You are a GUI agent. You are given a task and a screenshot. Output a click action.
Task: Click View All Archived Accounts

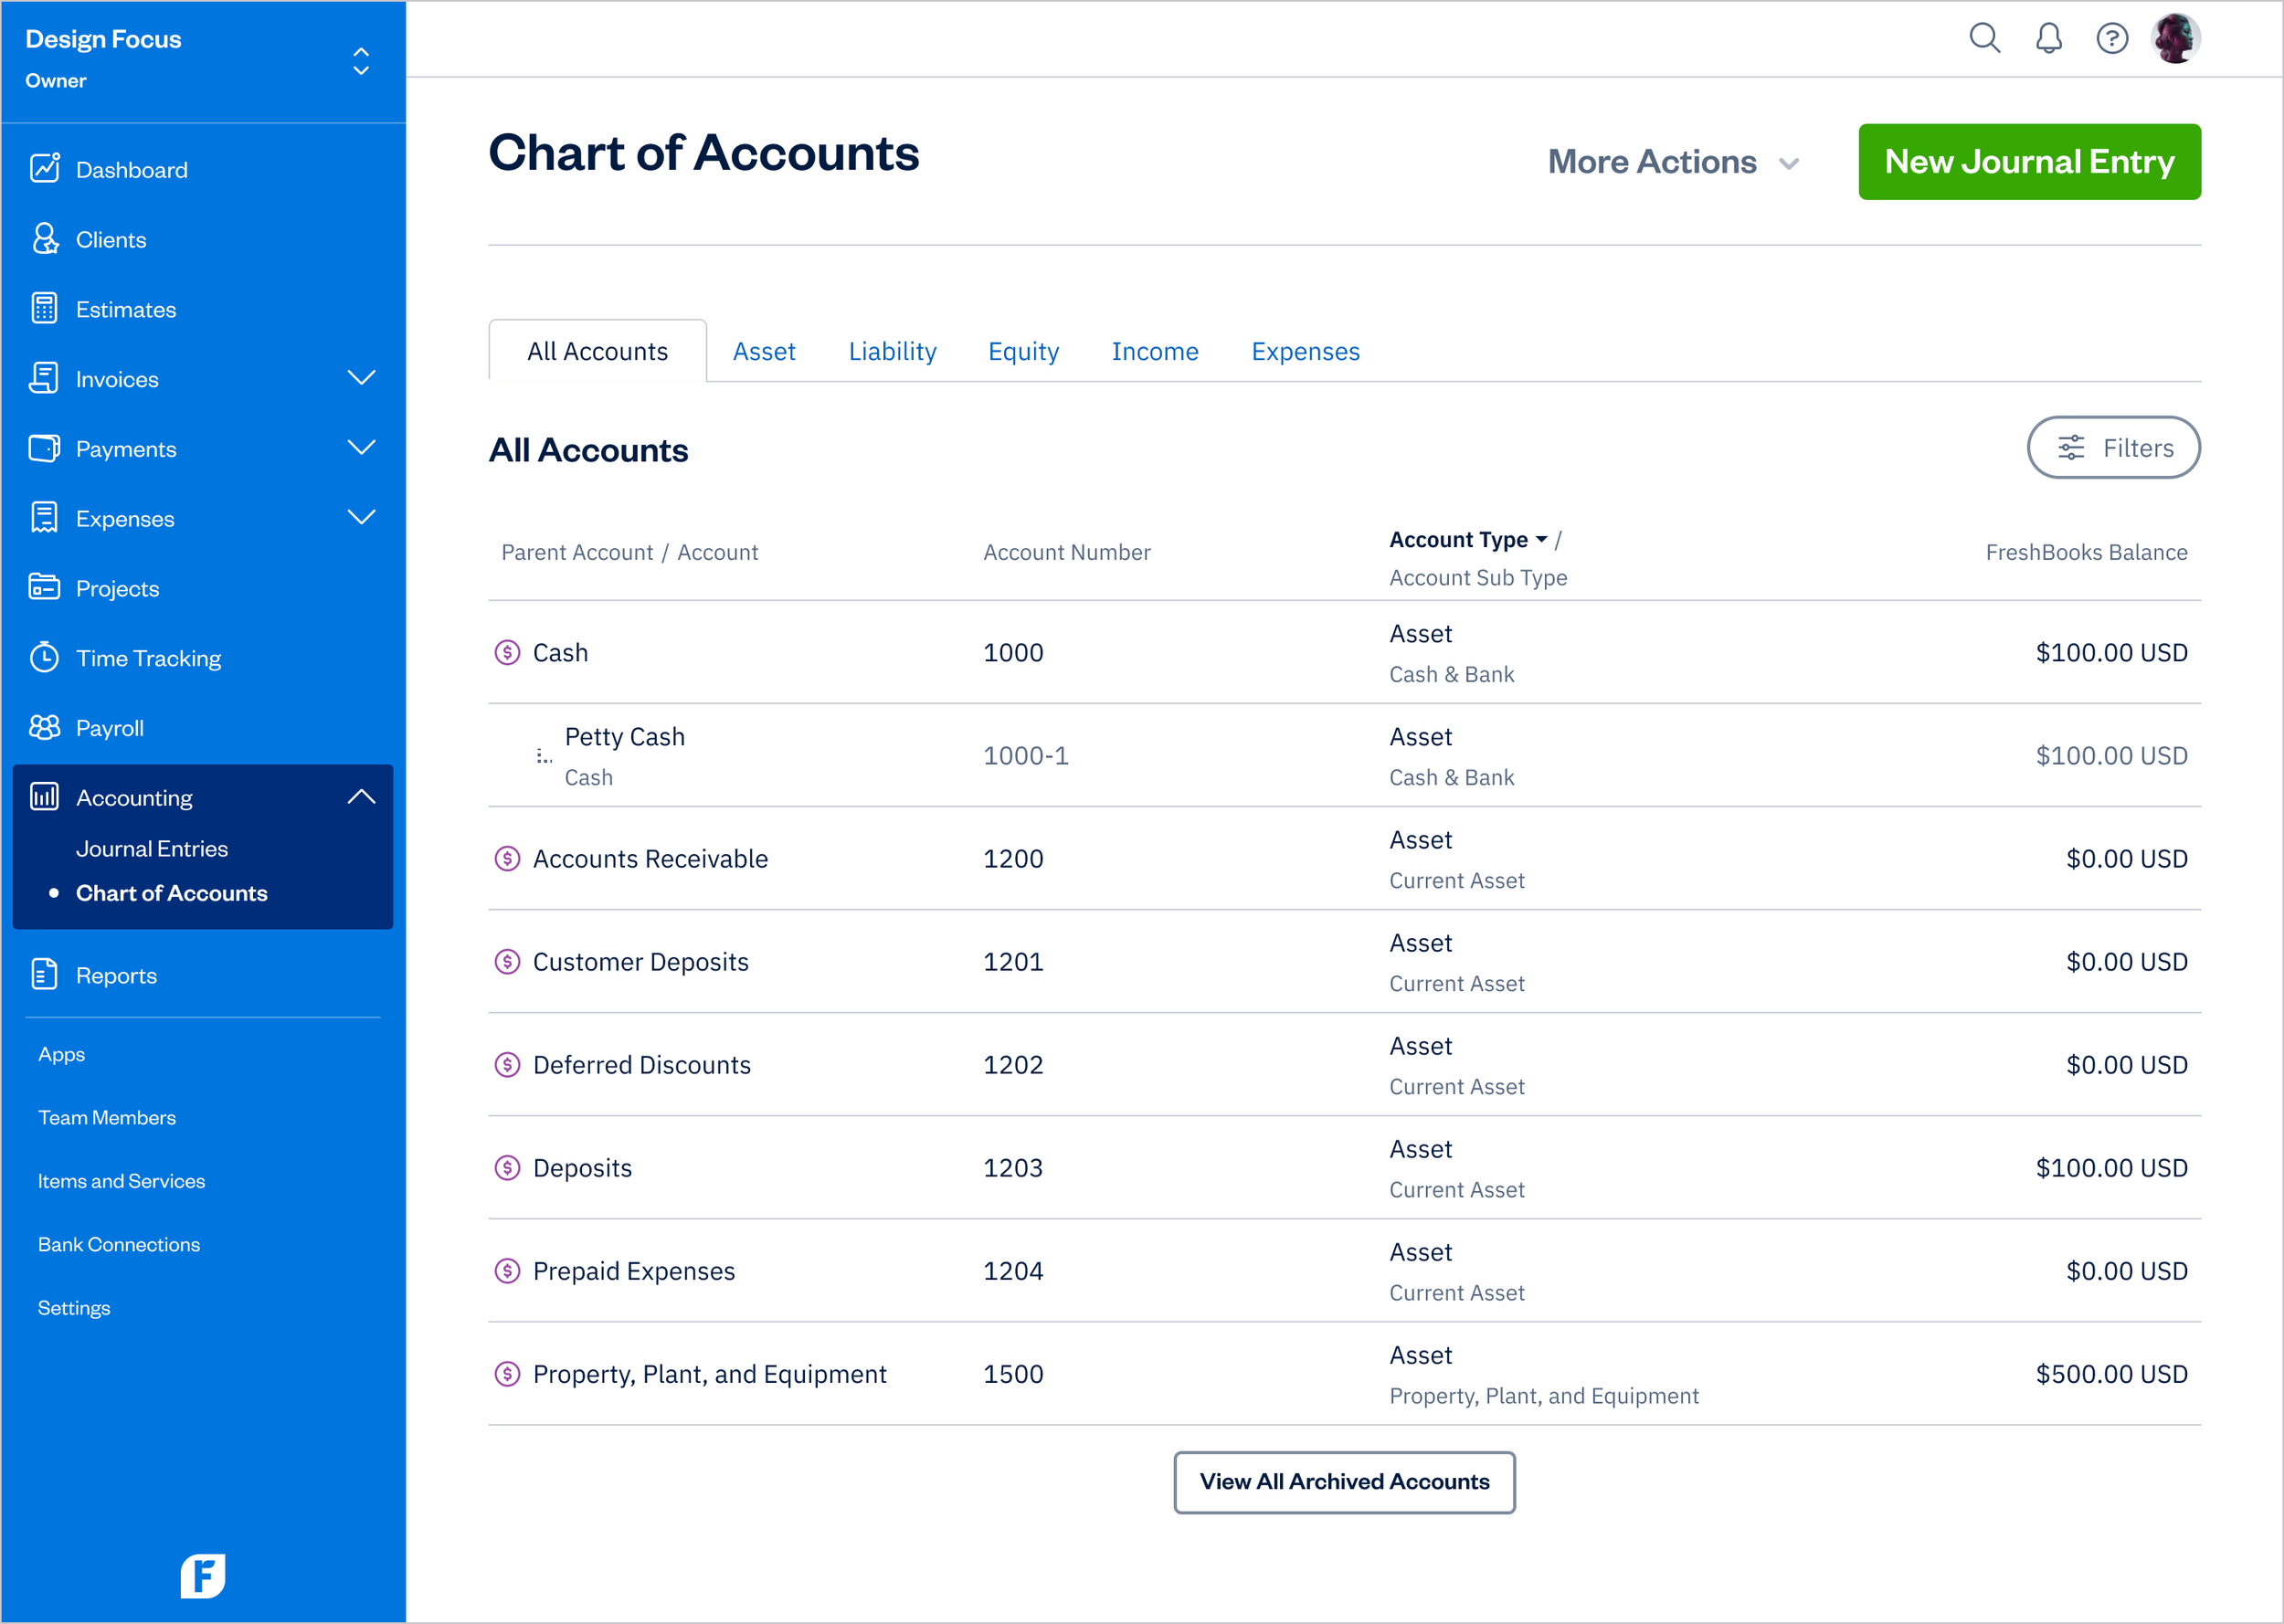tap(1344, 1483)
